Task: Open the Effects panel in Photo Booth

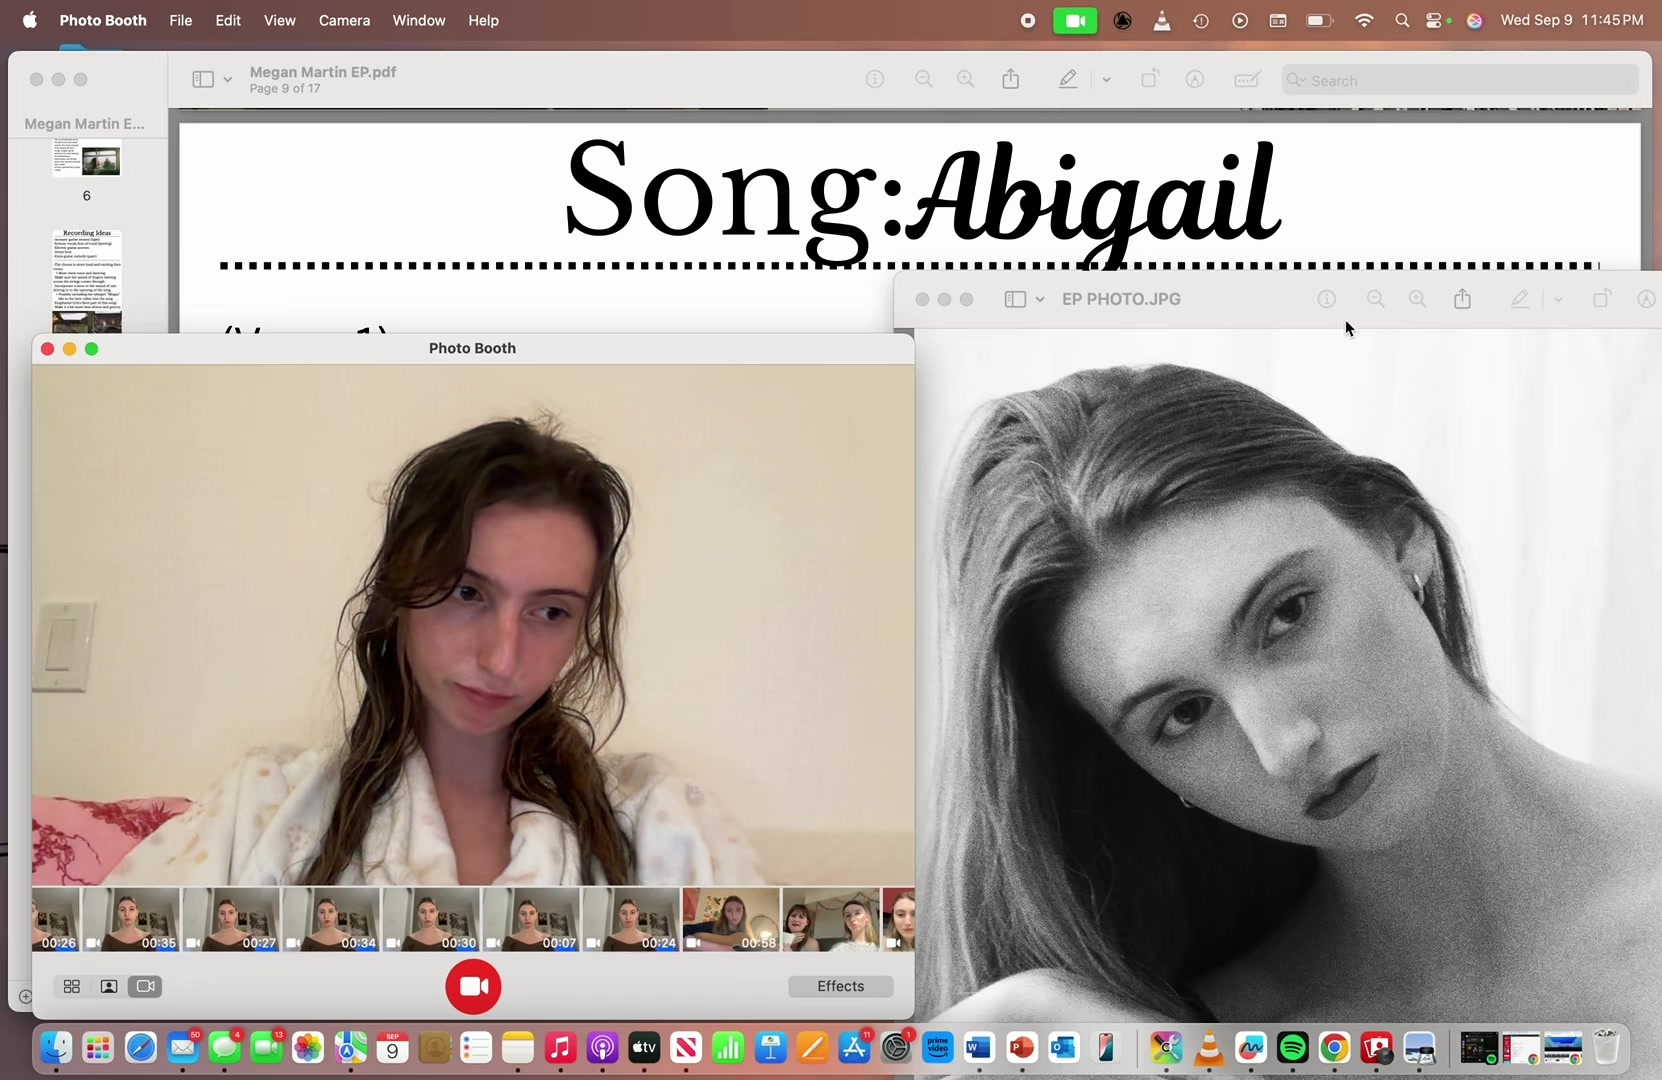Action: coord(840,986)
